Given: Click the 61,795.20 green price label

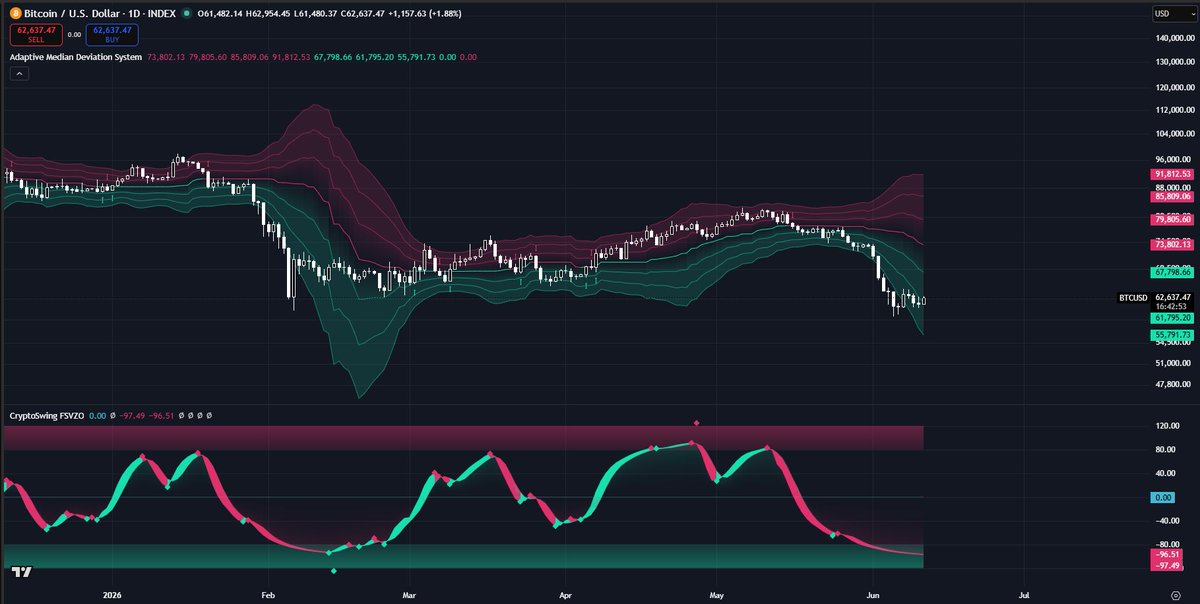Looking at the screenshot, I should tap(1172, 317).
